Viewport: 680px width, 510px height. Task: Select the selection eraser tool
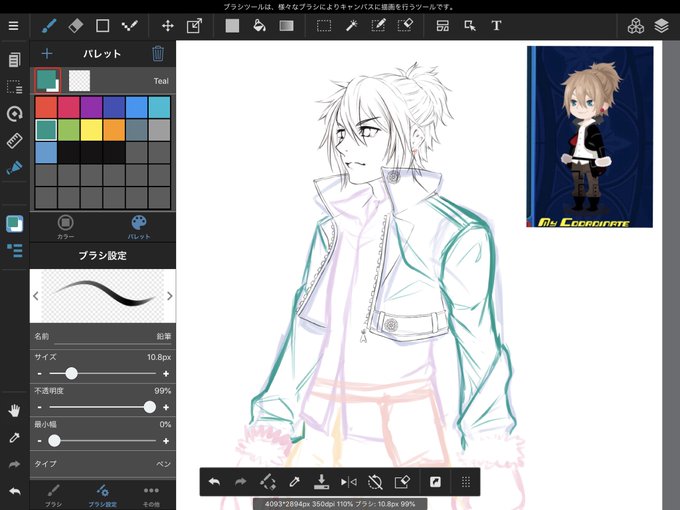(405, 26)
